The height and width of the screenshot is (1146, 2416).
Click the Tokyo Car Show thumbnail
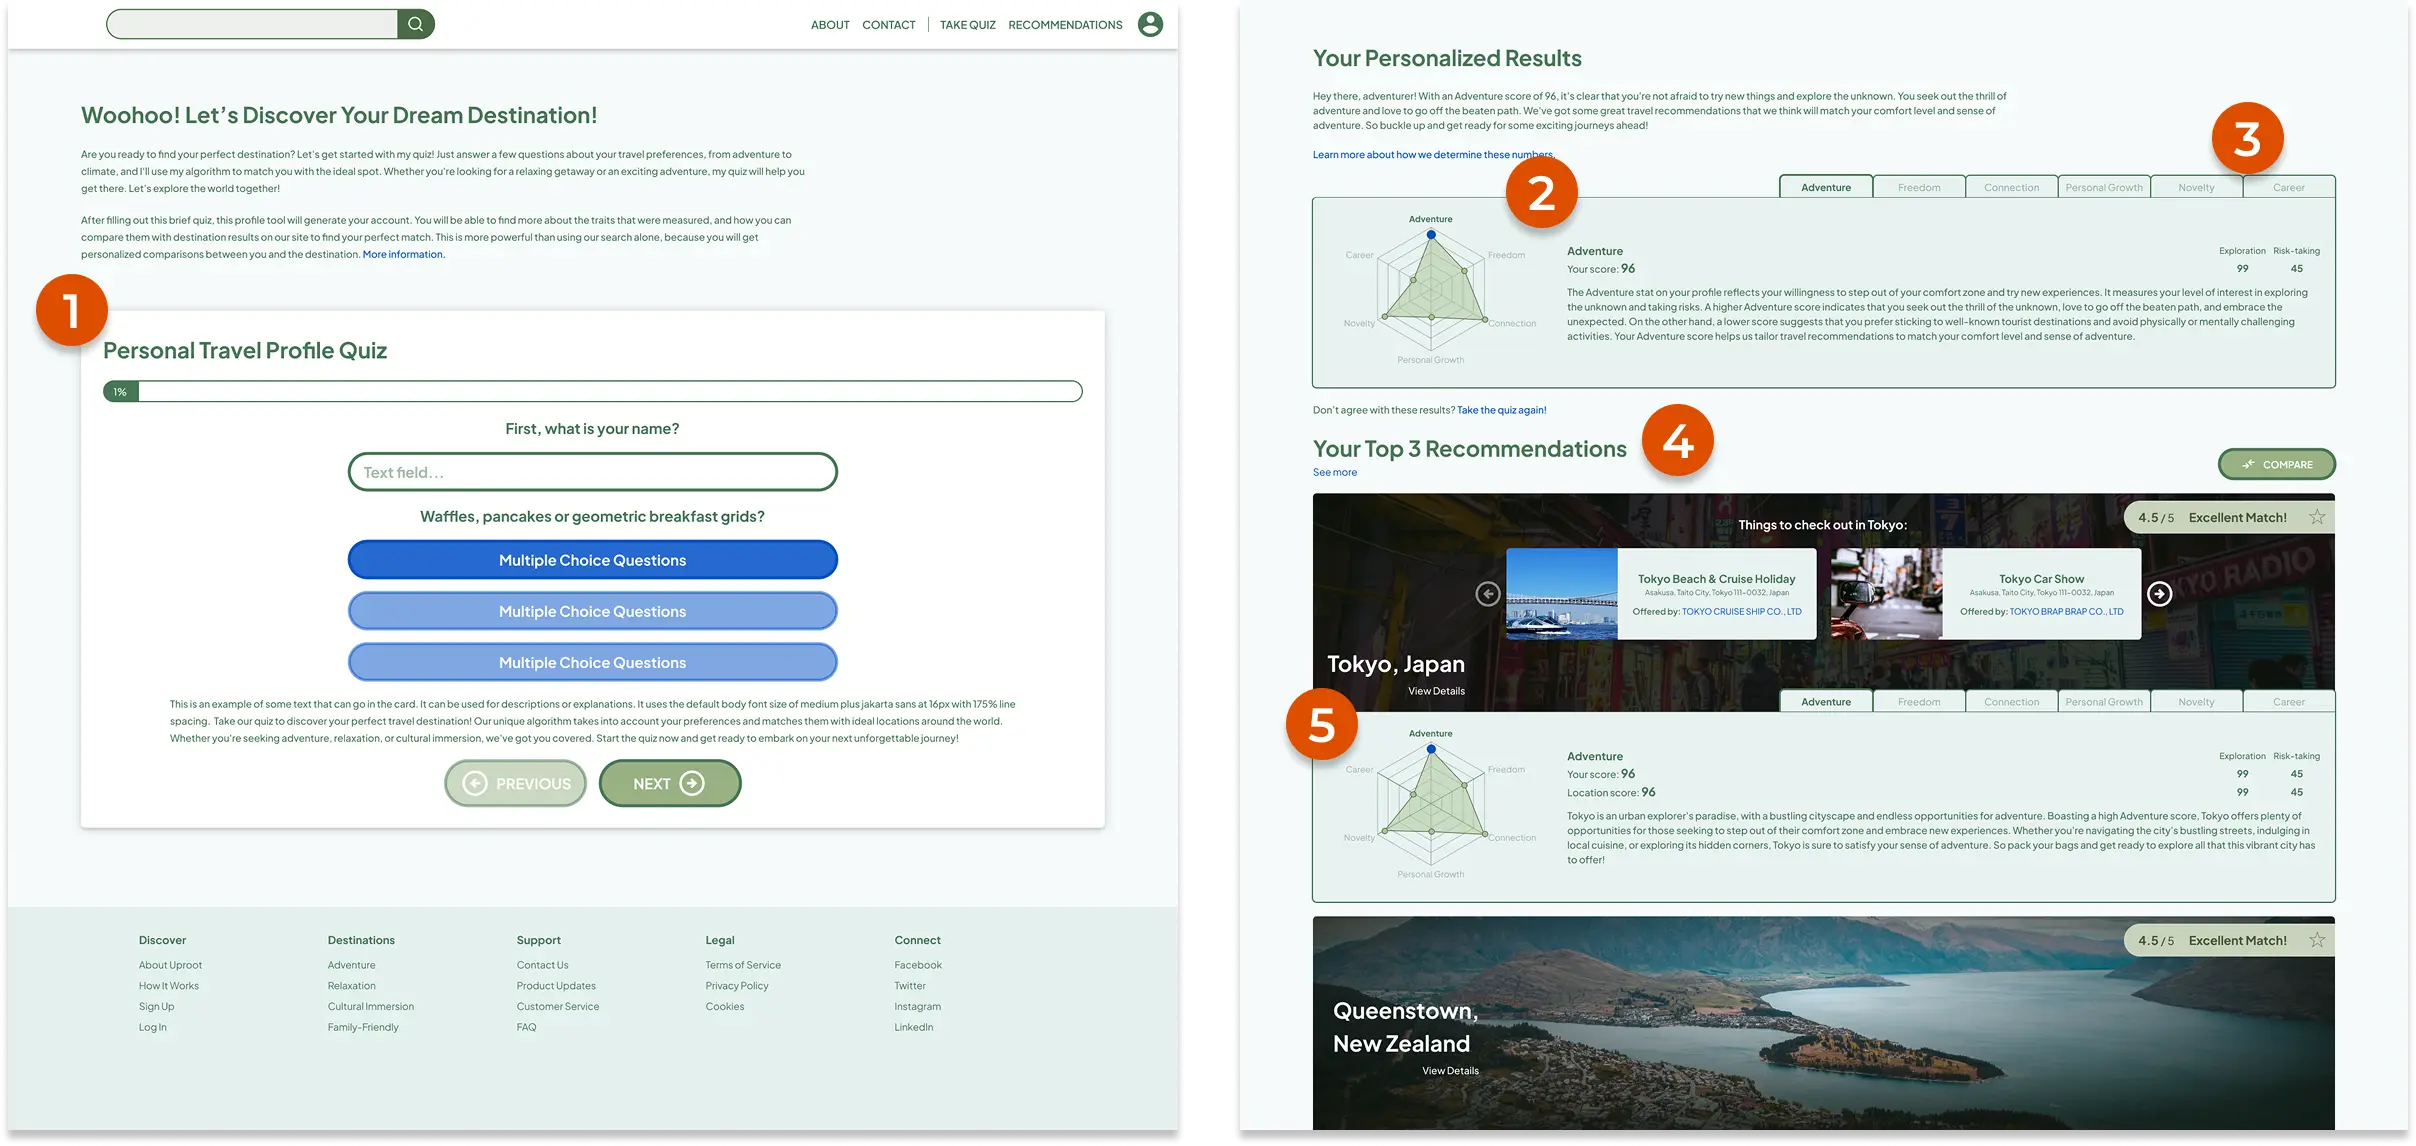1886,593
